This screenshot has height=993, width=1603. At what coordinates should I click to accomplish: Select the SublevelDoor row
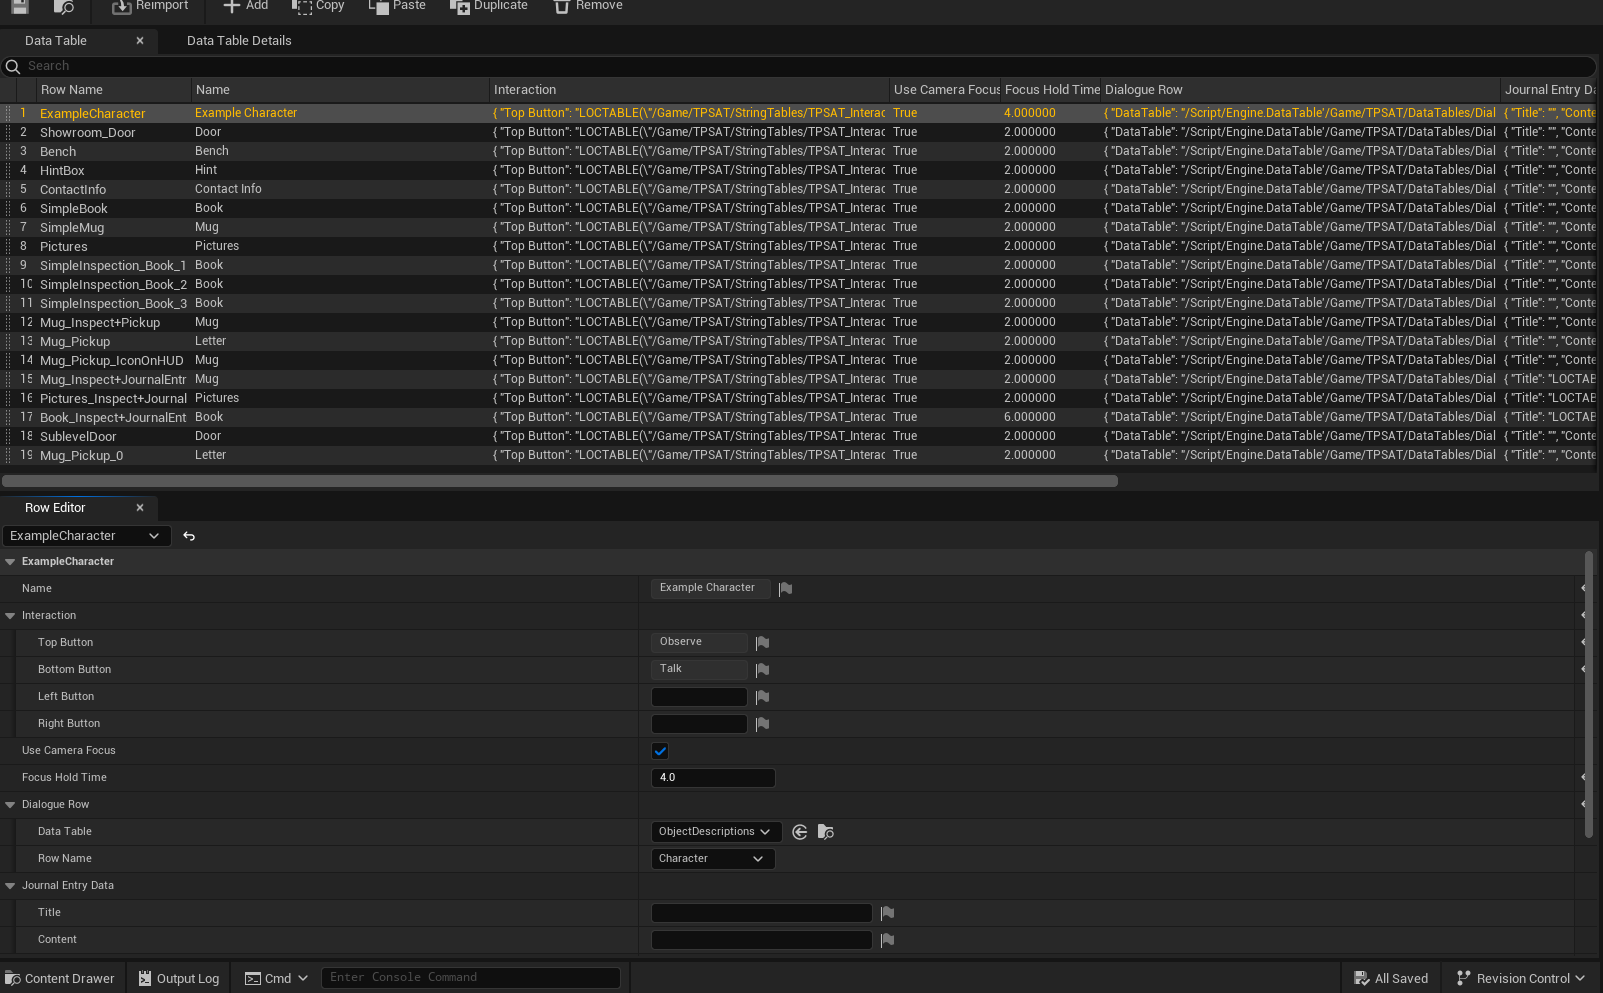(x=800, y=436)
